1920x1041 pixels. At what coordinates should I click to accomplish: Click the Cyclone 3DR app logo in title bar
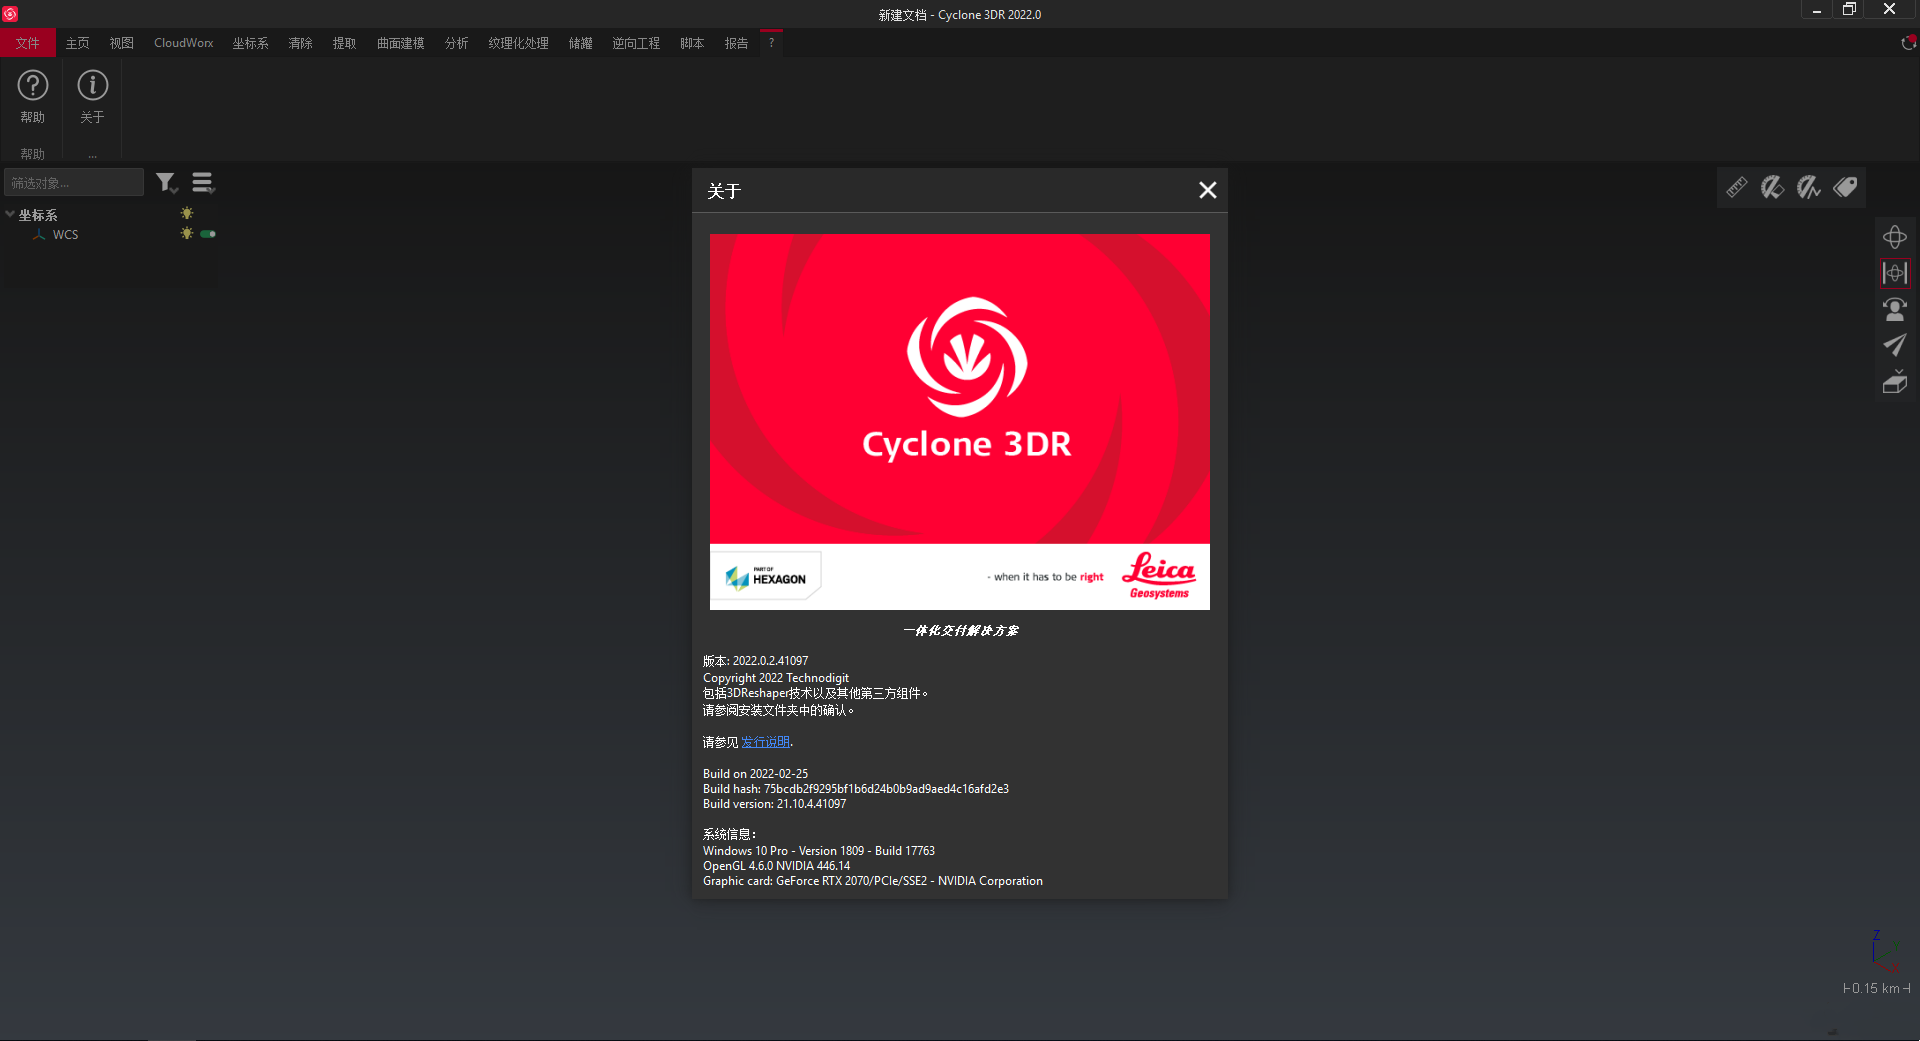click(10, 14)
